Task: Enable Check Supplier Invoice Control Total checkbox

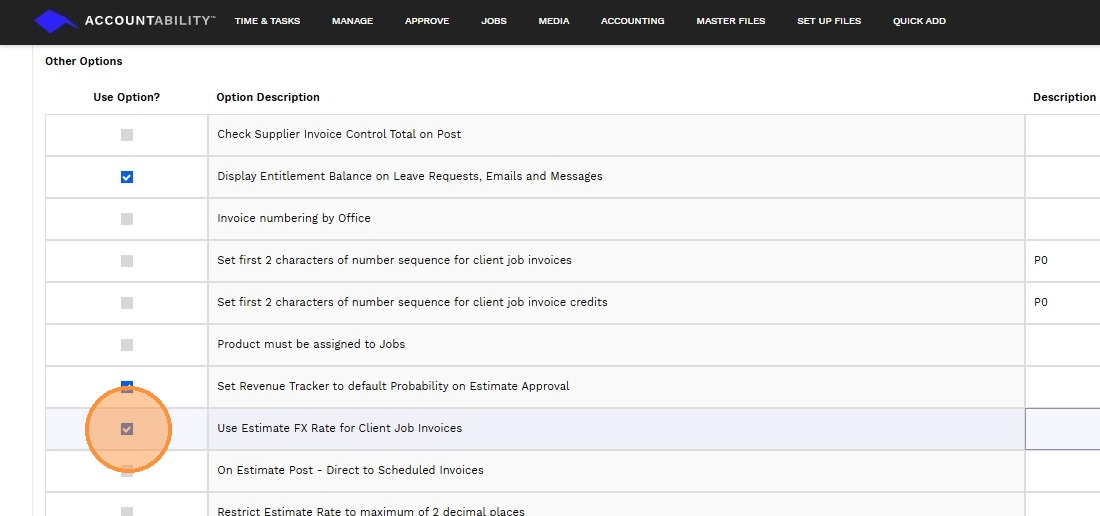Action: 127,135
